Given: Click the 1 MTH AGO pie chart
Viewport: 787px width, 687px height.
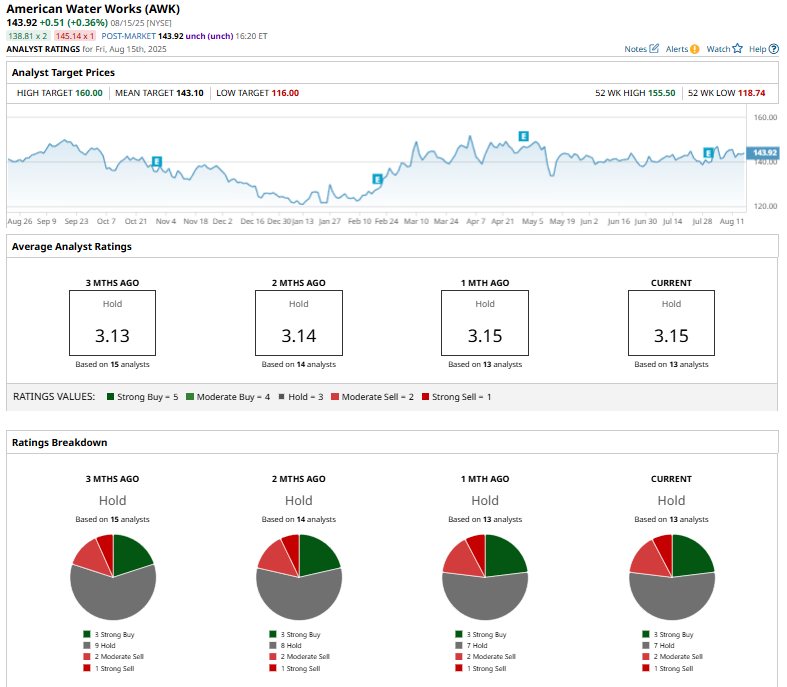Looking at the screenshot, I should [485, 577].
